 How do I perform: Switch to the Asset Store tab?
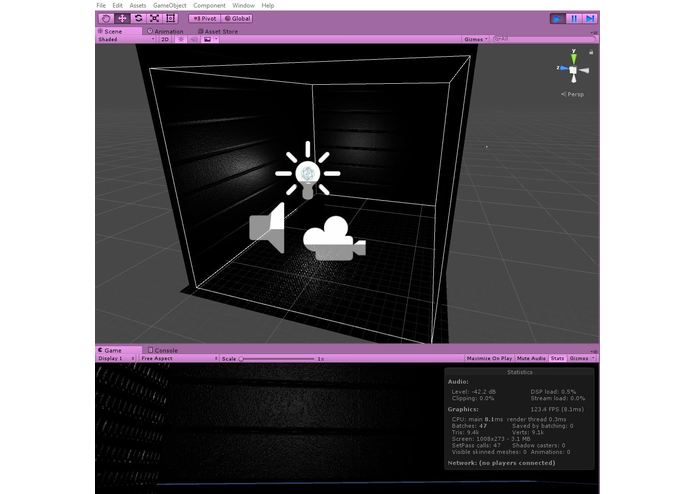[218, 31]
